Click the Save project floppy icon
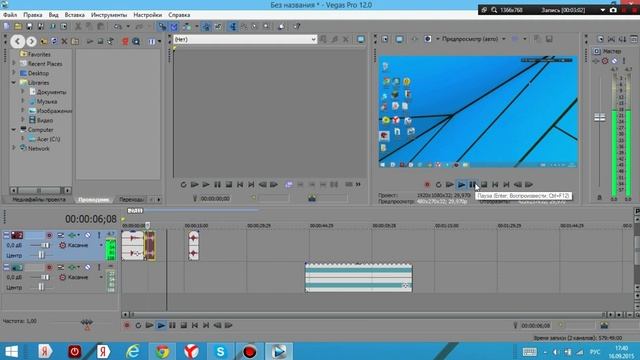 [29, 27]
